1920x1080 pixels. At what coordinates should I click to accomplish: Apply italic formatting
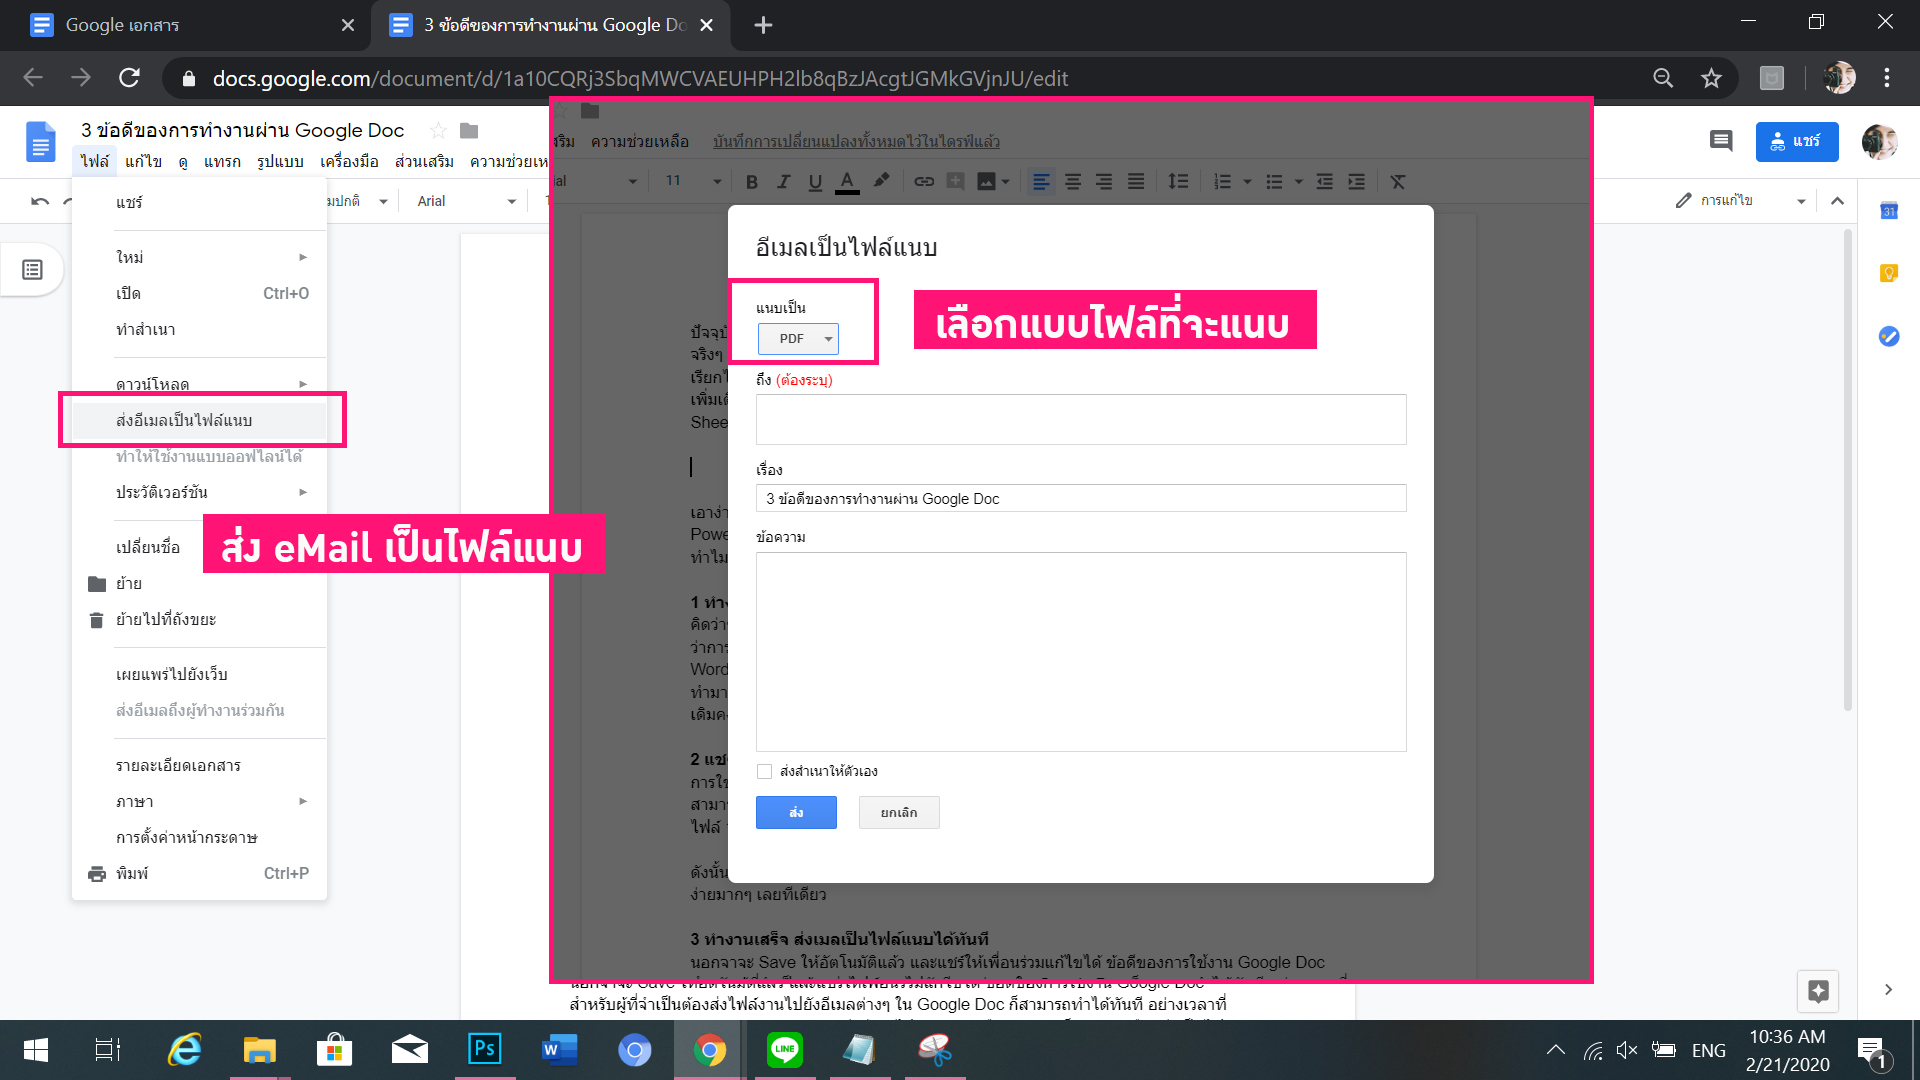pos(783,181)
